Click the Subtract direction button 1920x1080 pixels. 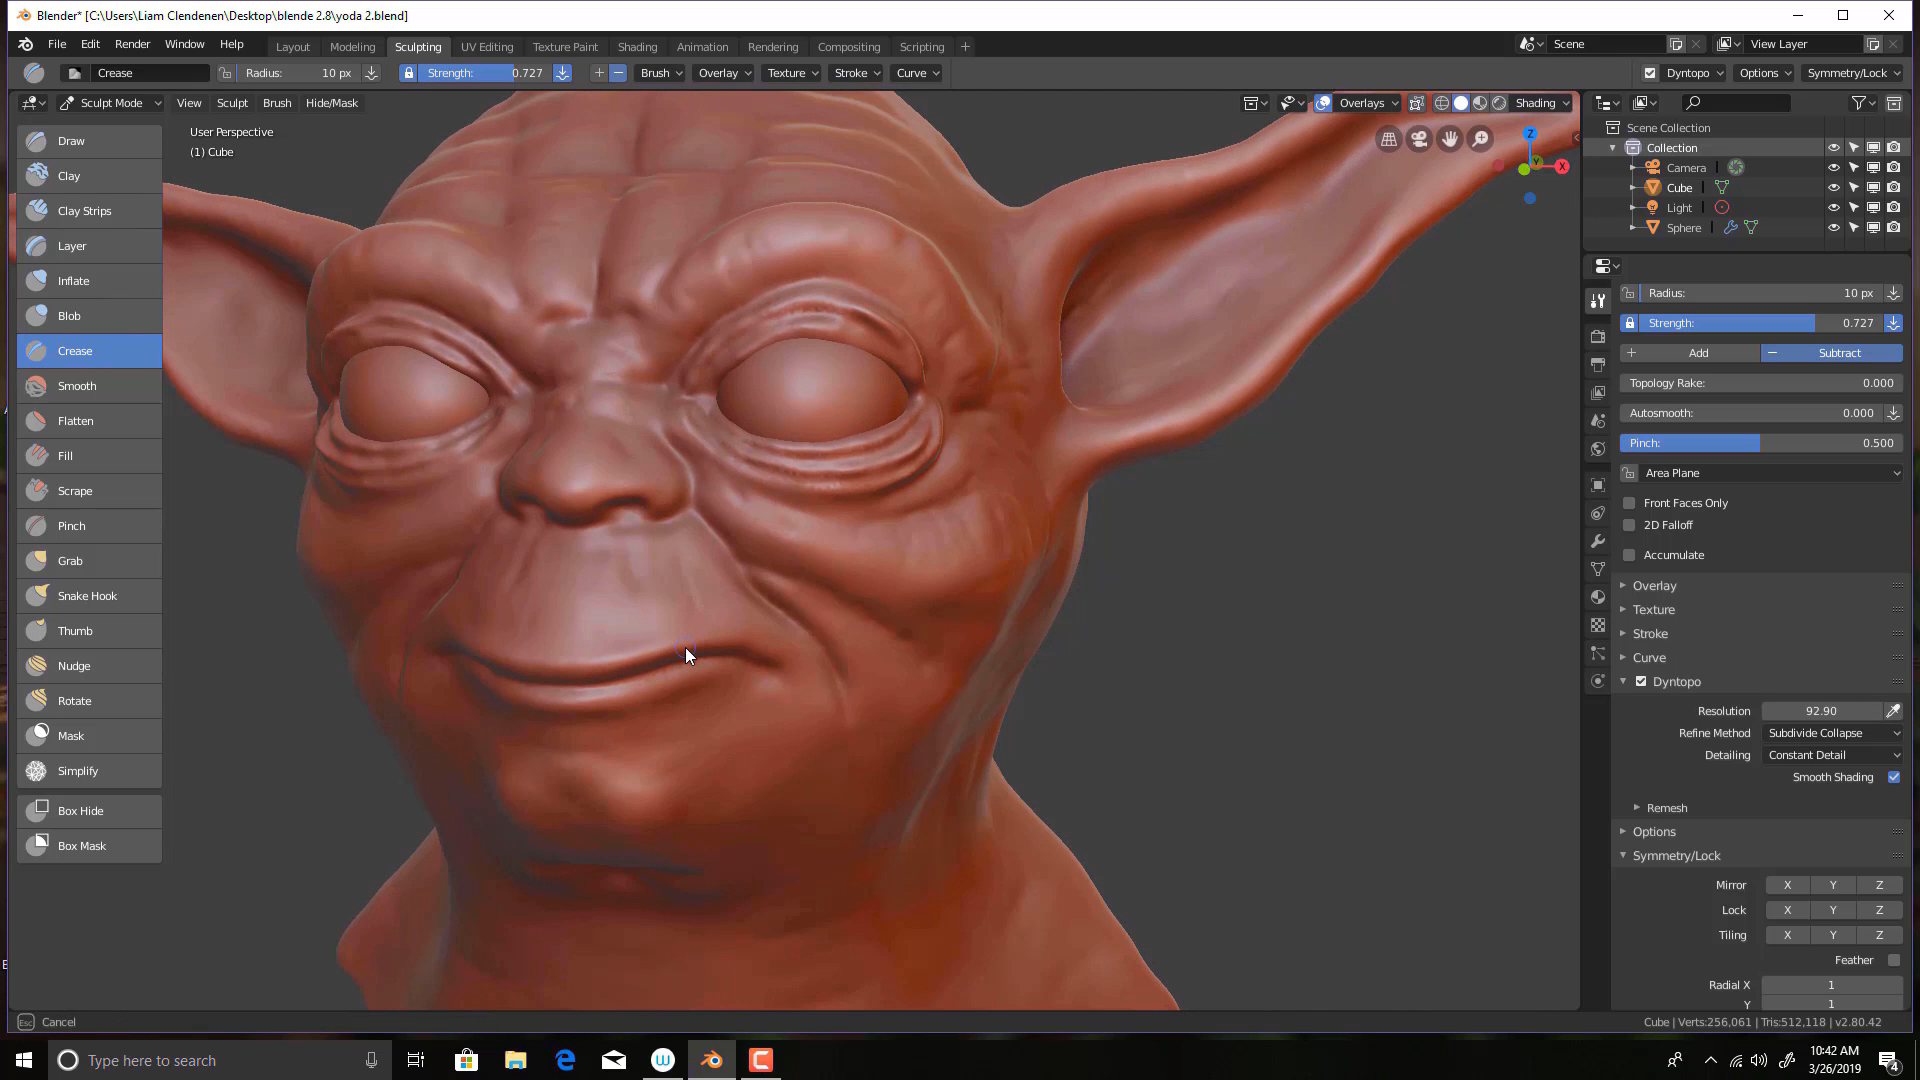pos(1832,353)
